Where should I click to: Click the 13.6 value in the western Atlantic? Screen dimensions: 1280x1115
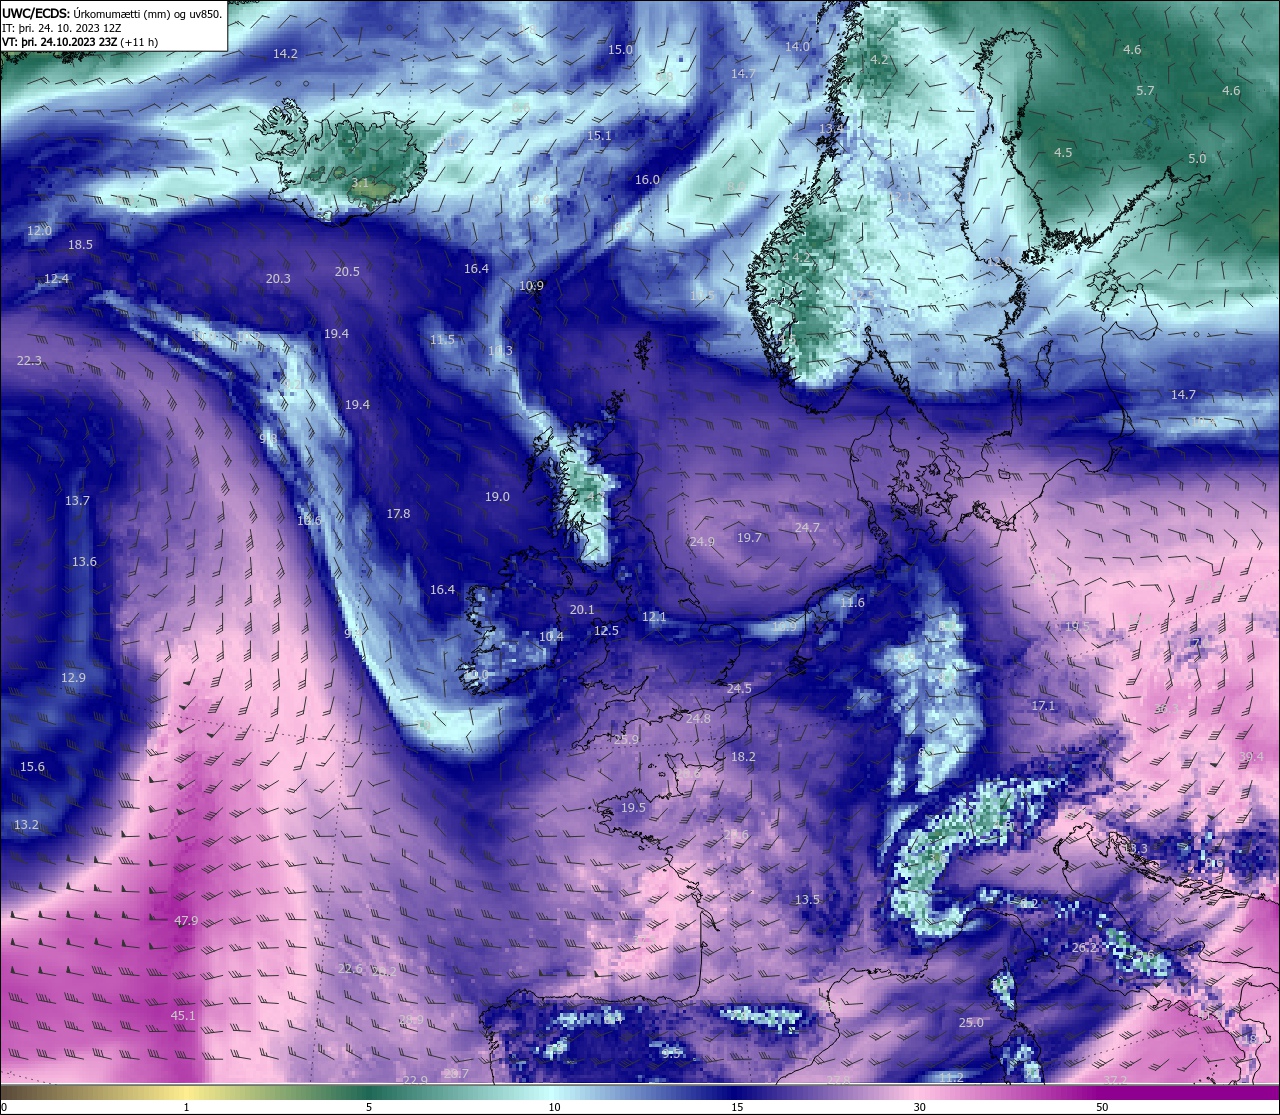coord(84,562)
